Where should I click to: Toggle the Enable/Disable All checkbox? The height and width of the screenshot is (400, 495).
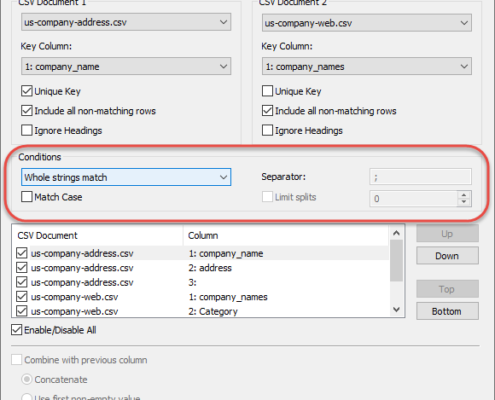click(x=17, y=330)
